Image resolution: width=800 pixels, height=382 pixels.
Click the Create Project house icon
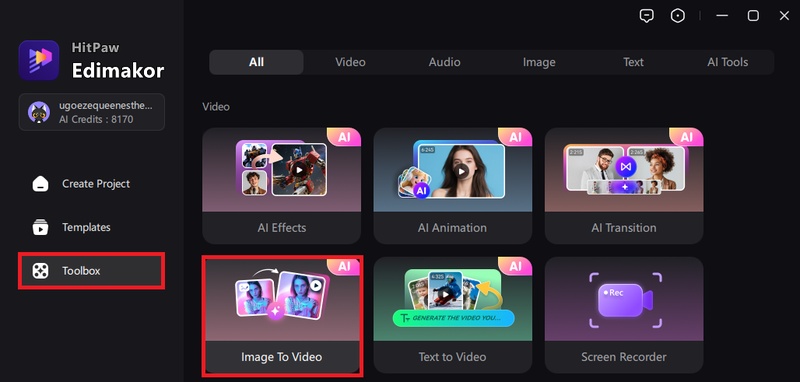click(x=40, y=184)
